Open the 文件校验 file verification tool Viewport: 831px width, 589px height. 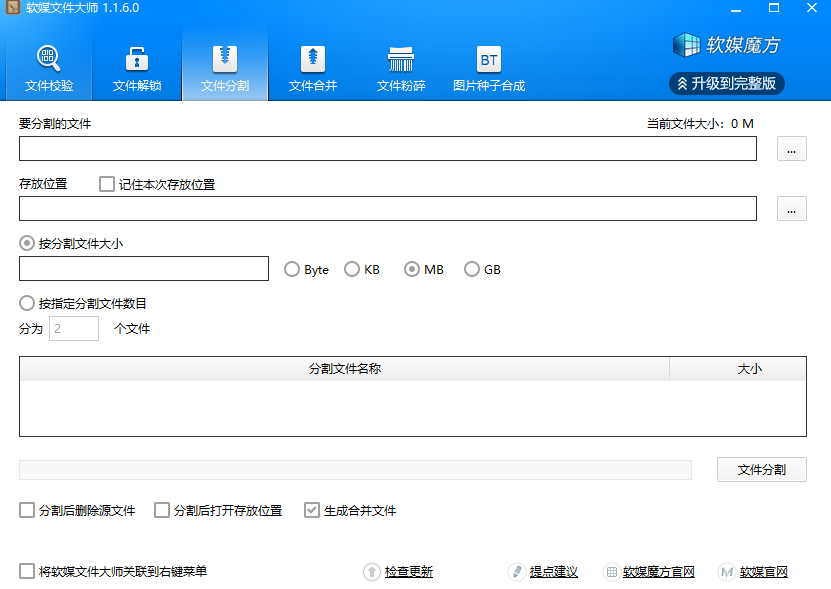tap(49, 67)
